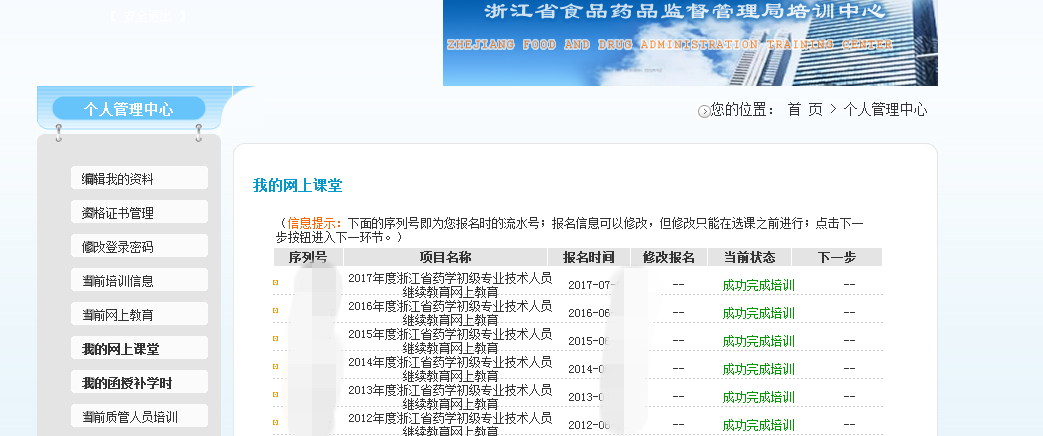Viewport: 1043px width, 436px height.
Task: Select 当前网上教育 from the sidebar
Action: pyautogui.click(x=139, y=315)
